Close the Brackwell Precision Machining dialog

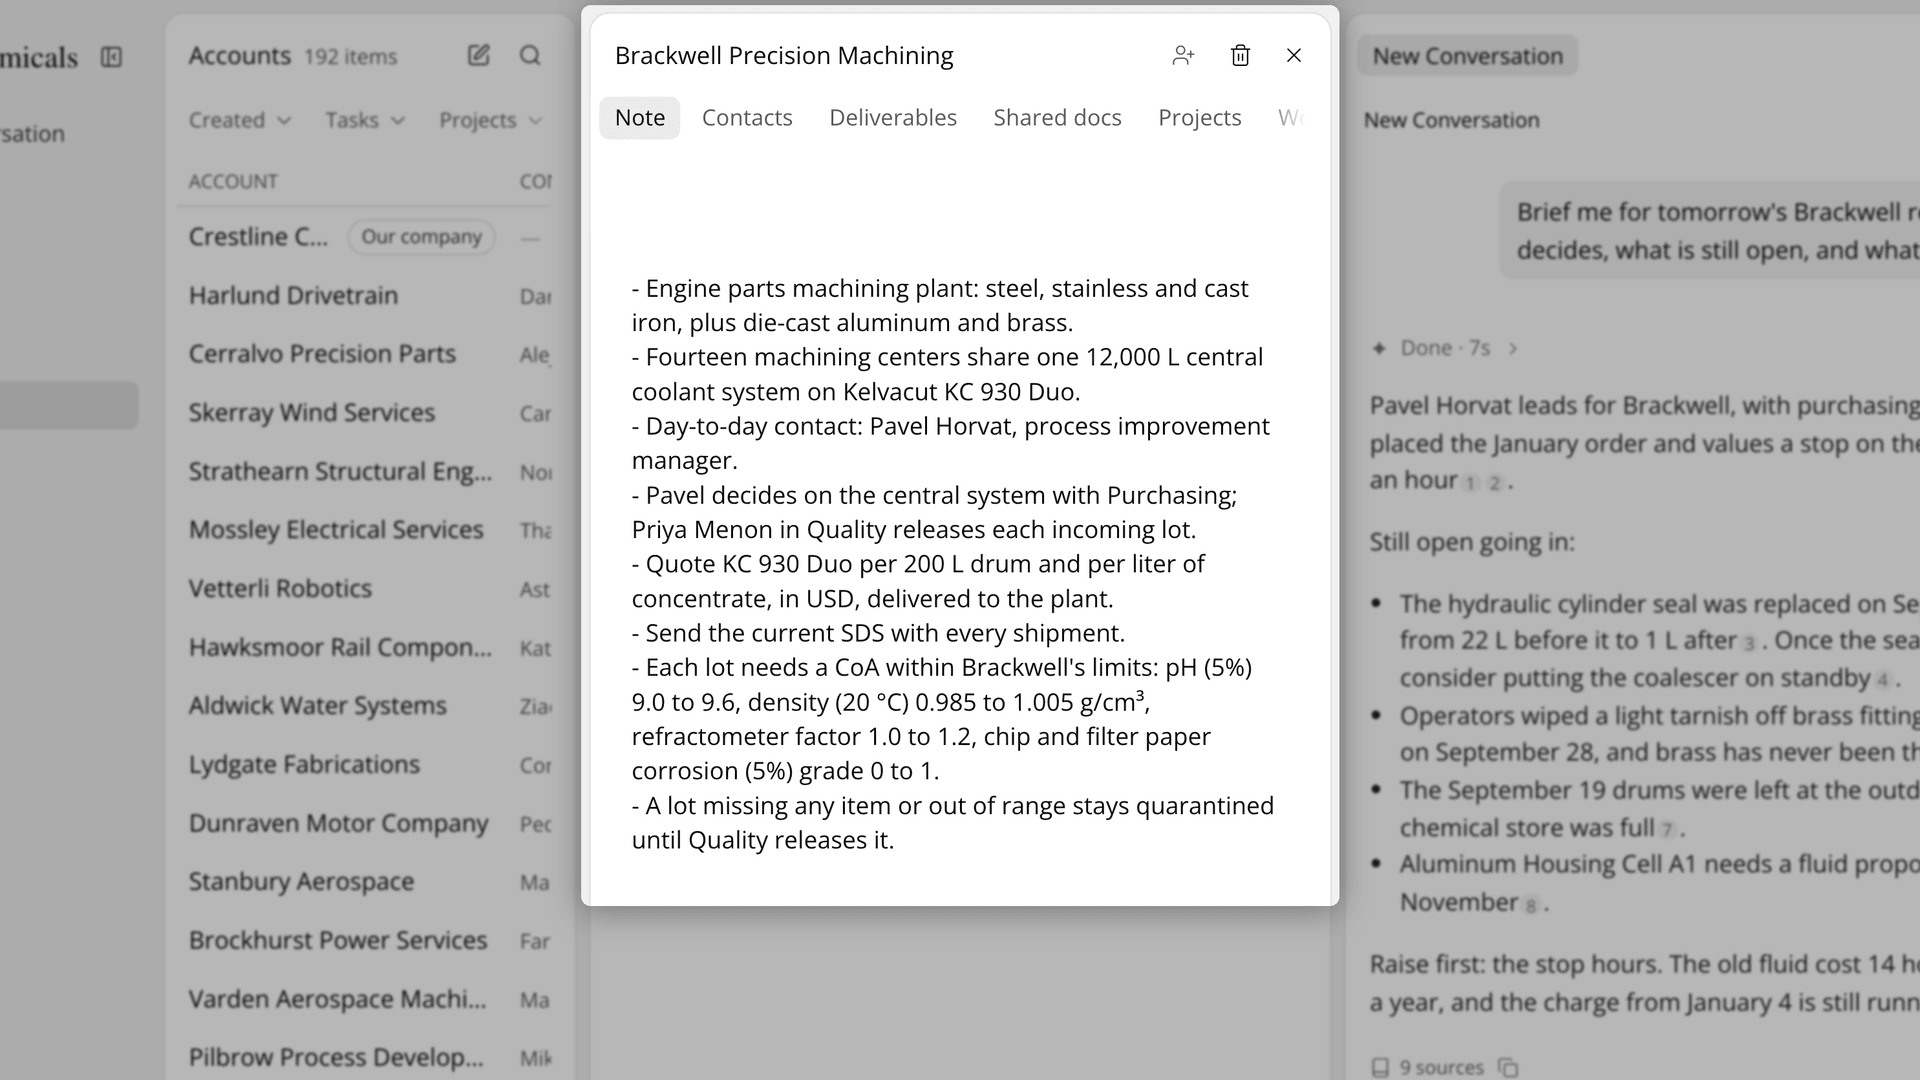pyautogui.click(x=1294, y=56)
